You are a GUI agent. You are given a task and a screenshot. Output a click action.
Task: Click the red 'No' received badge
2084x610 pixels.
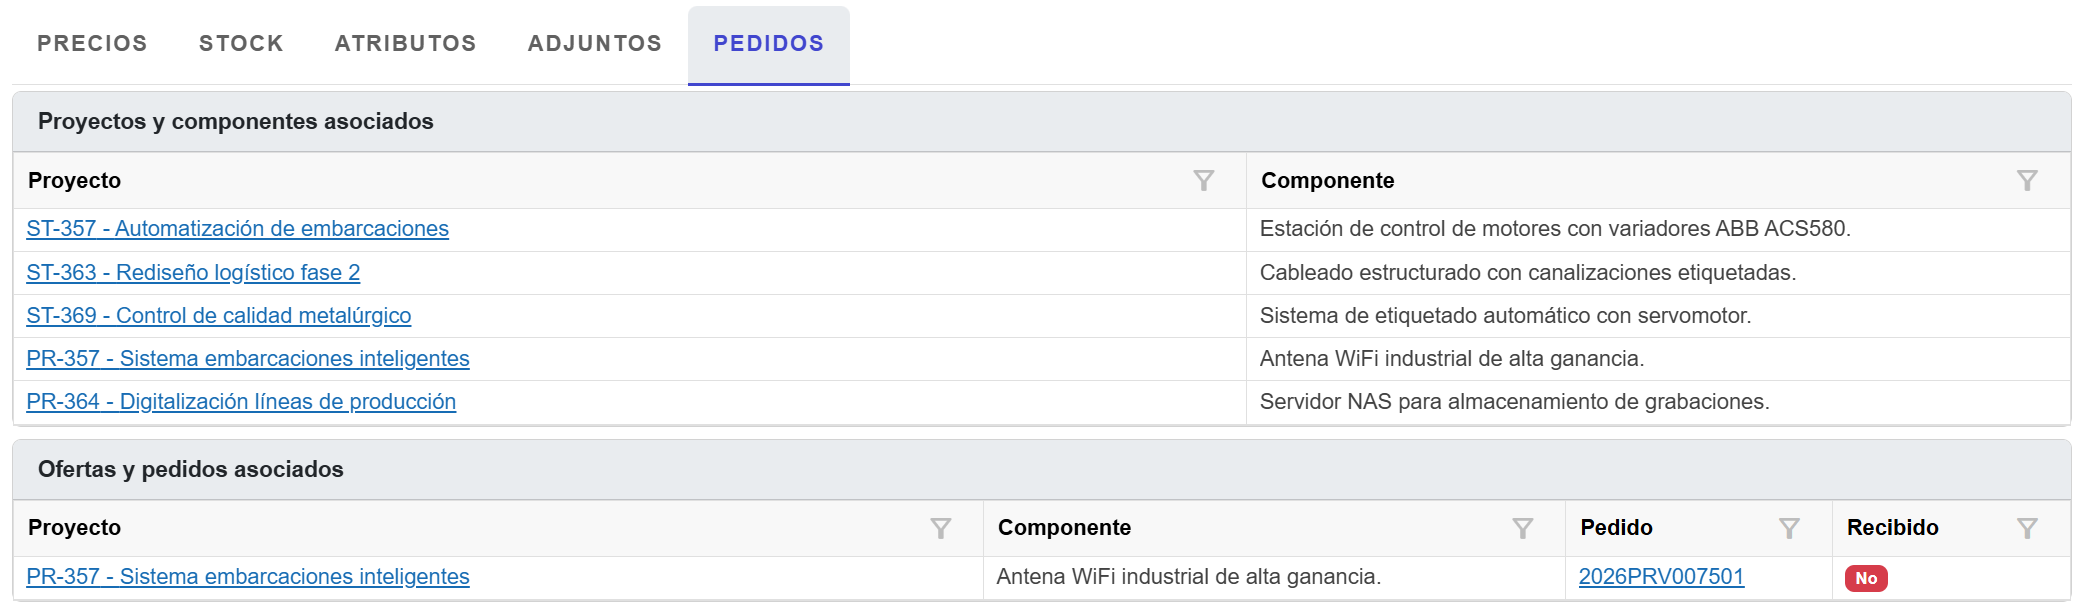1866,579
